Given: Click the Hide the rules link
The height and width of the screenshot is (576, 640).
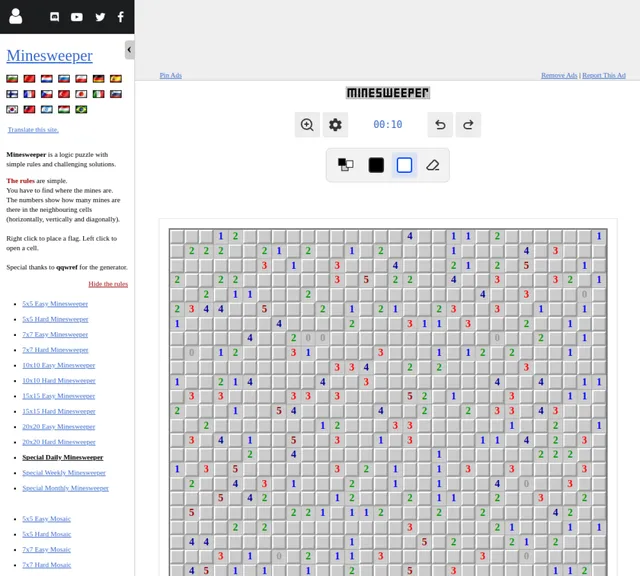Looking at the screenshot, I should (x=108, y=284).
